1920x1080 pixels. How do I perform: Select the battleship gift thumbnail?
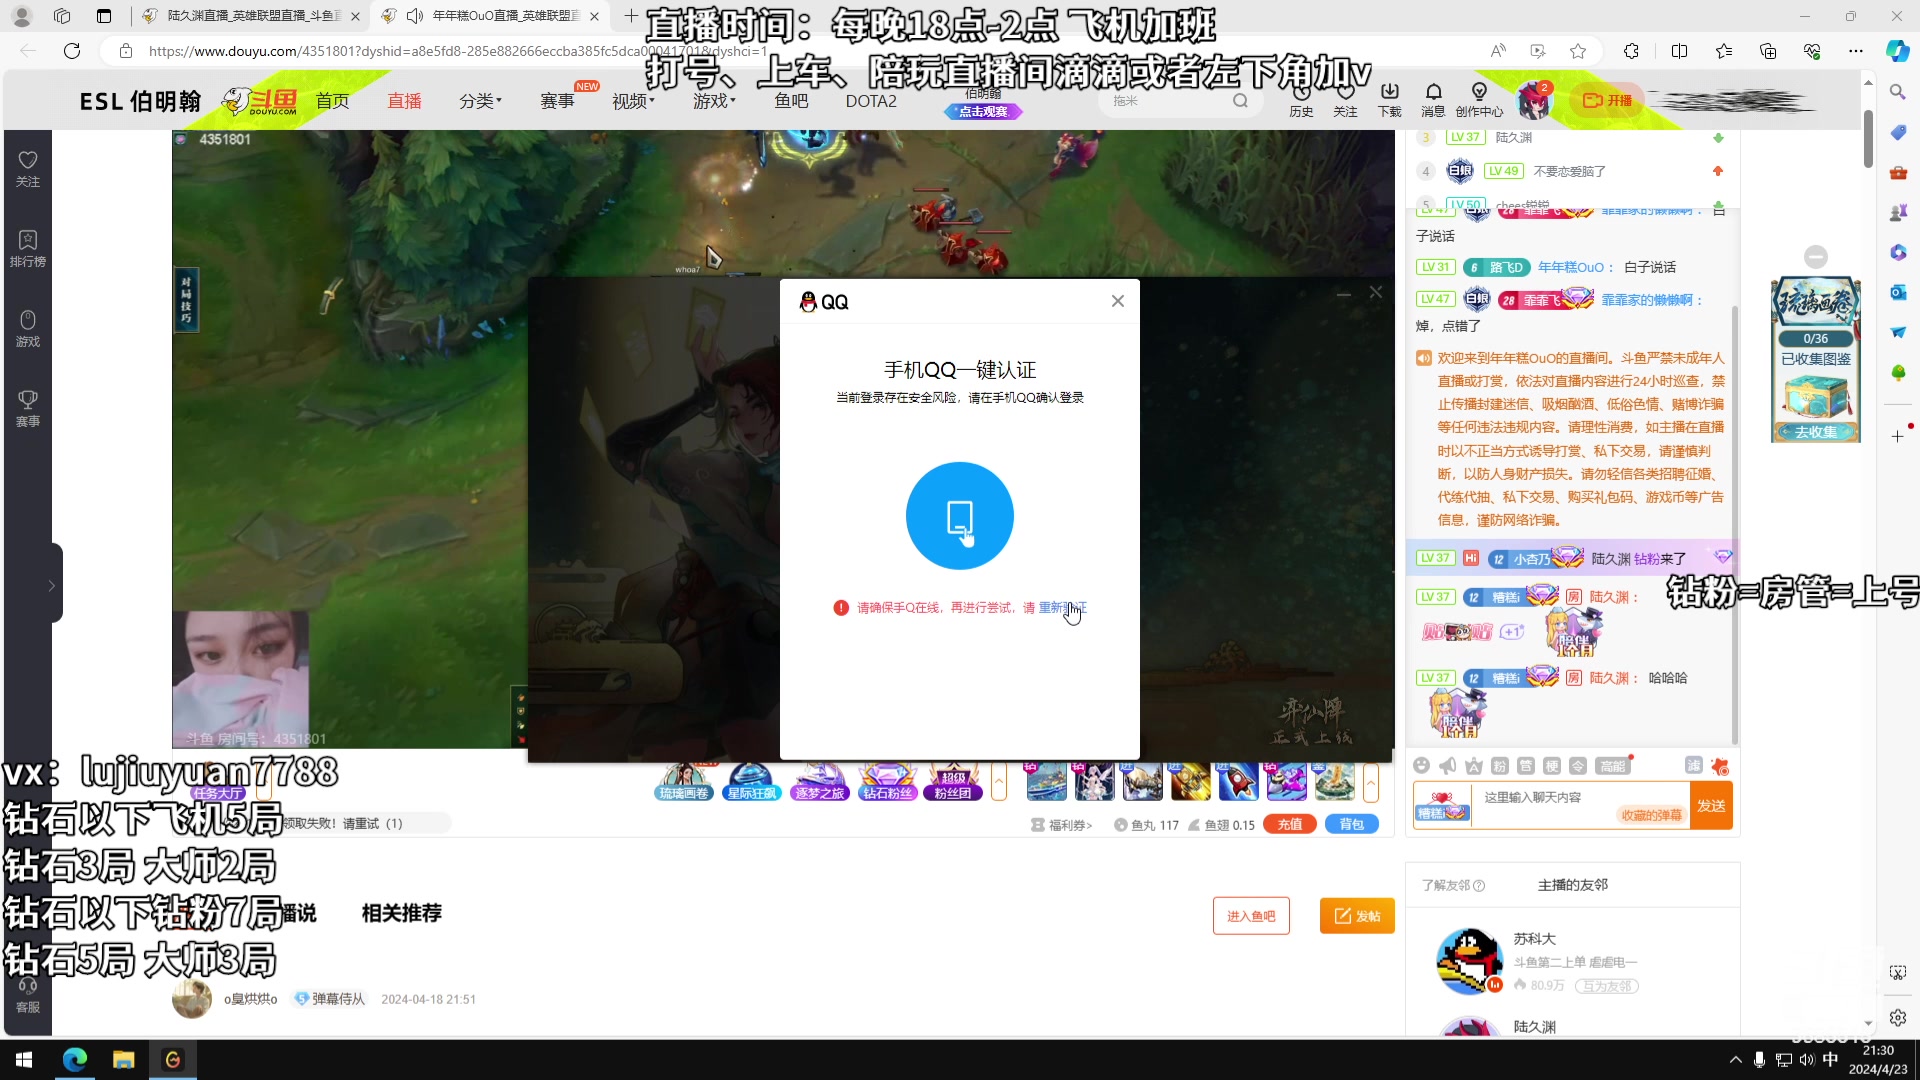tap(1046, 781)
